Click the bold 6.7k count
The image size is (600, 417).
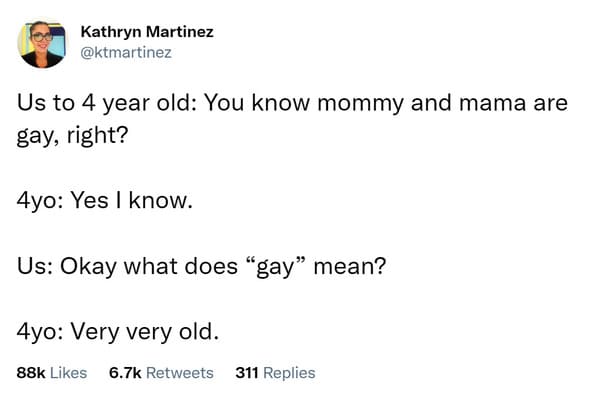click(123, 373)
